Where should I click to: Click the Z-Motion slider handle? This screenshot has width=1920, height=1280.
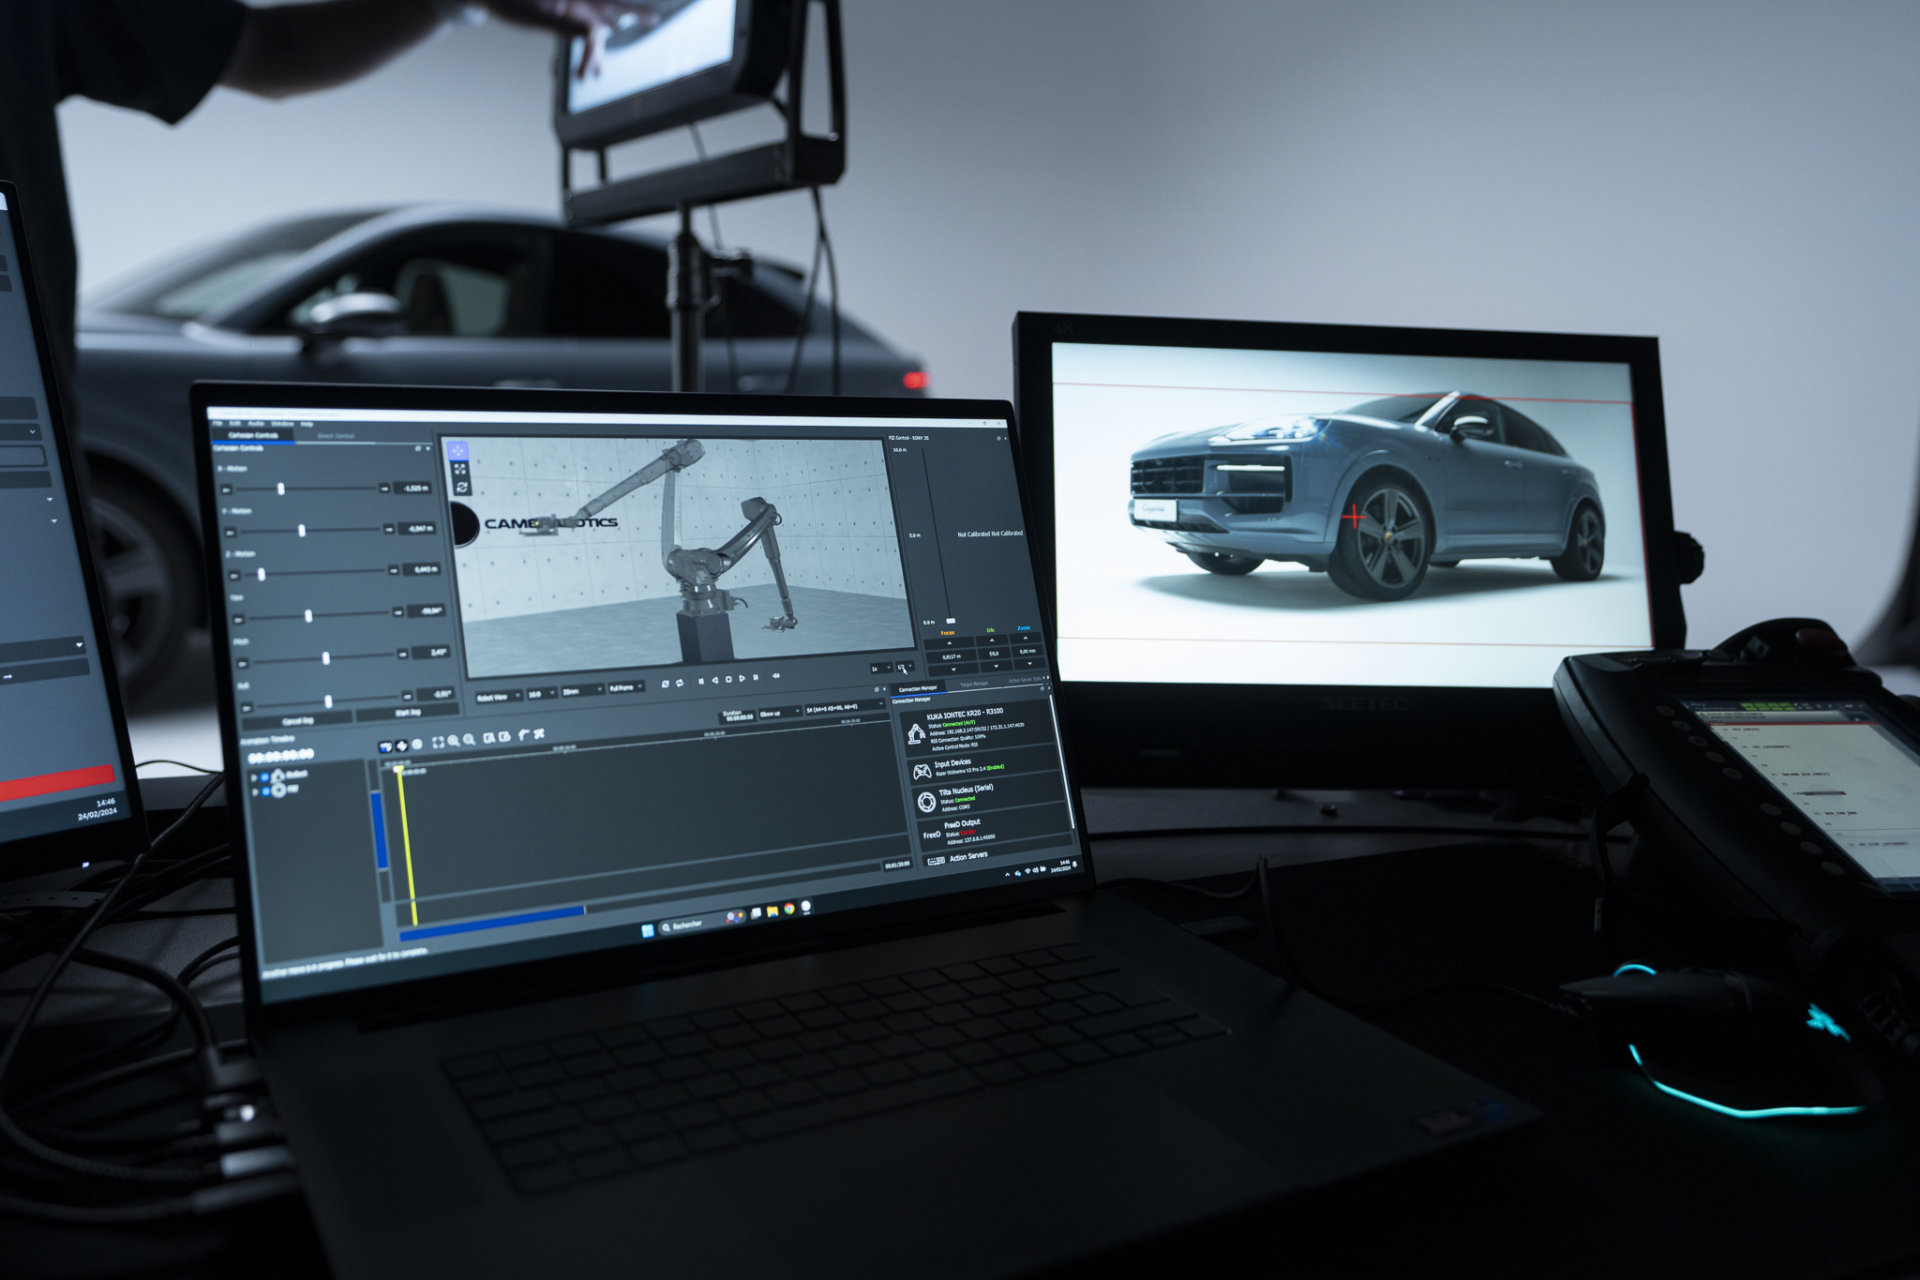262,574
